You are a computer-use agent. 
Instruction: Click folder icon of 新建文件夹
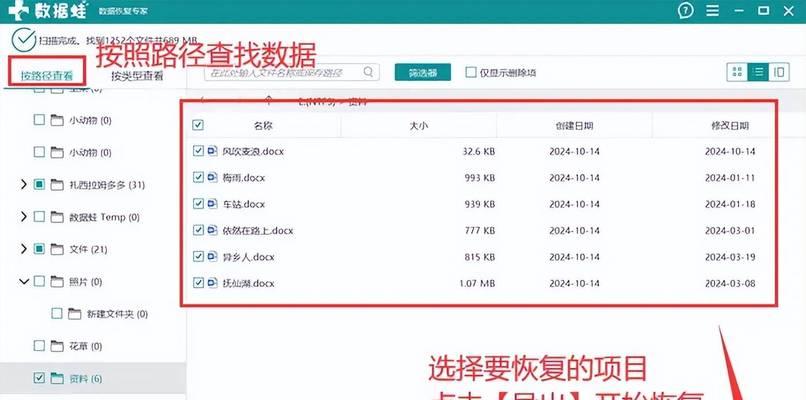tap(75, 314)
